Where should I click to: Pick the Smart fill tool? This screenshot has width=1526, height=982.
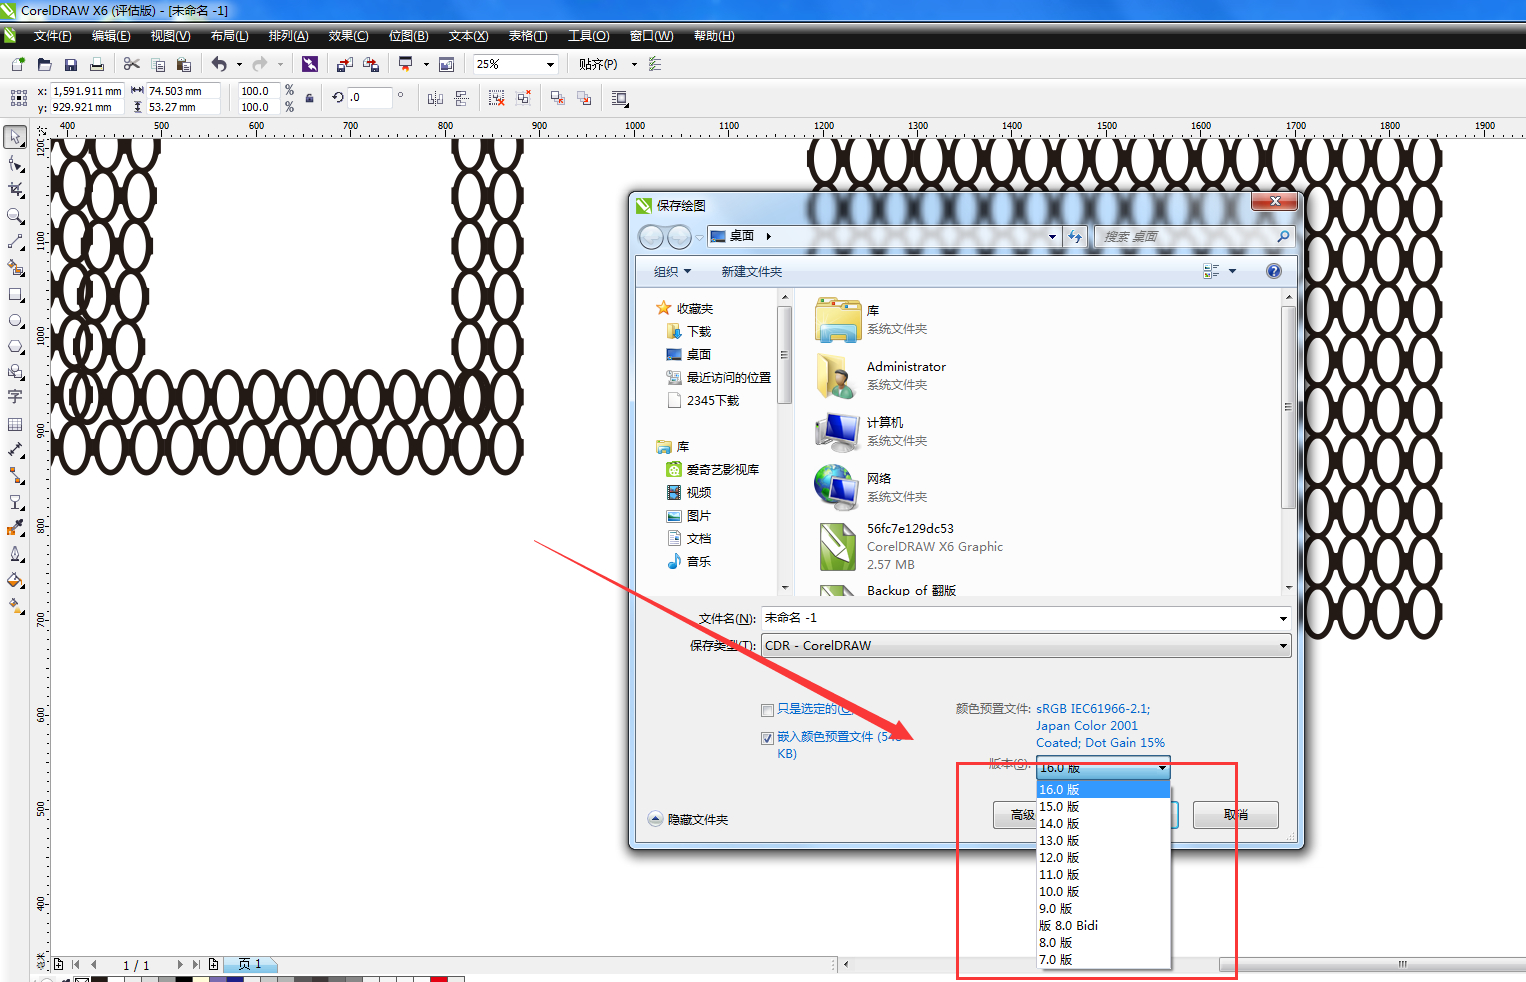16,268
